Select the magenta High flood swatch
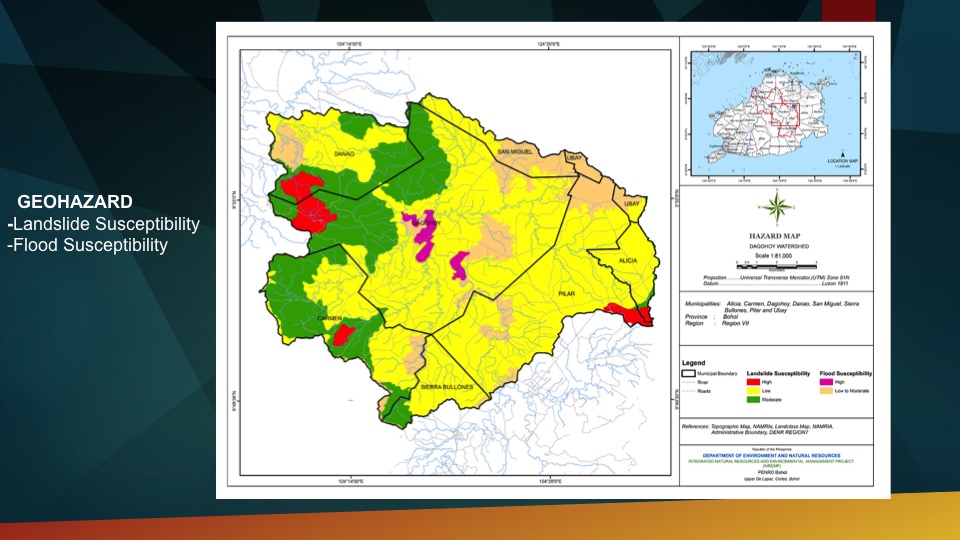The height and width of the screenshot is (540, 960). (x=827, y=381)
